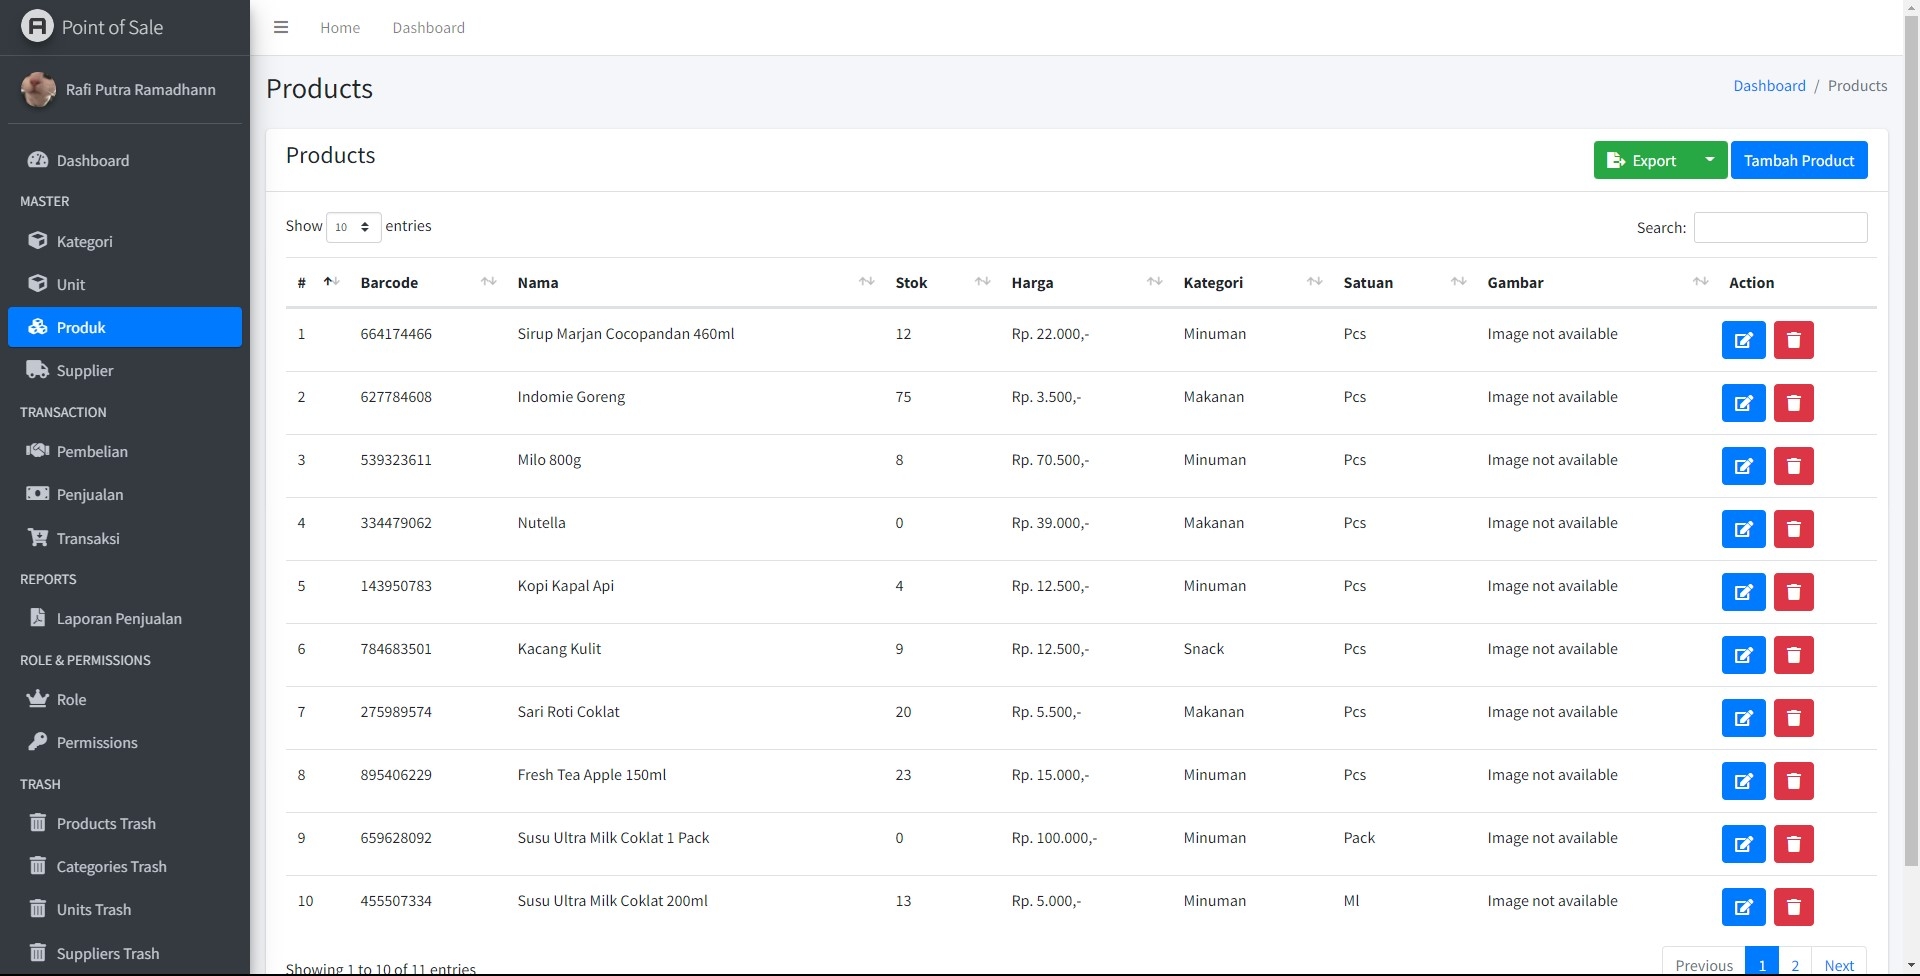This screenshot has height=976, width=1920.
Task: Delete Sirup Marjan Cocopandan 460ml product
Action: (1793, 340)
